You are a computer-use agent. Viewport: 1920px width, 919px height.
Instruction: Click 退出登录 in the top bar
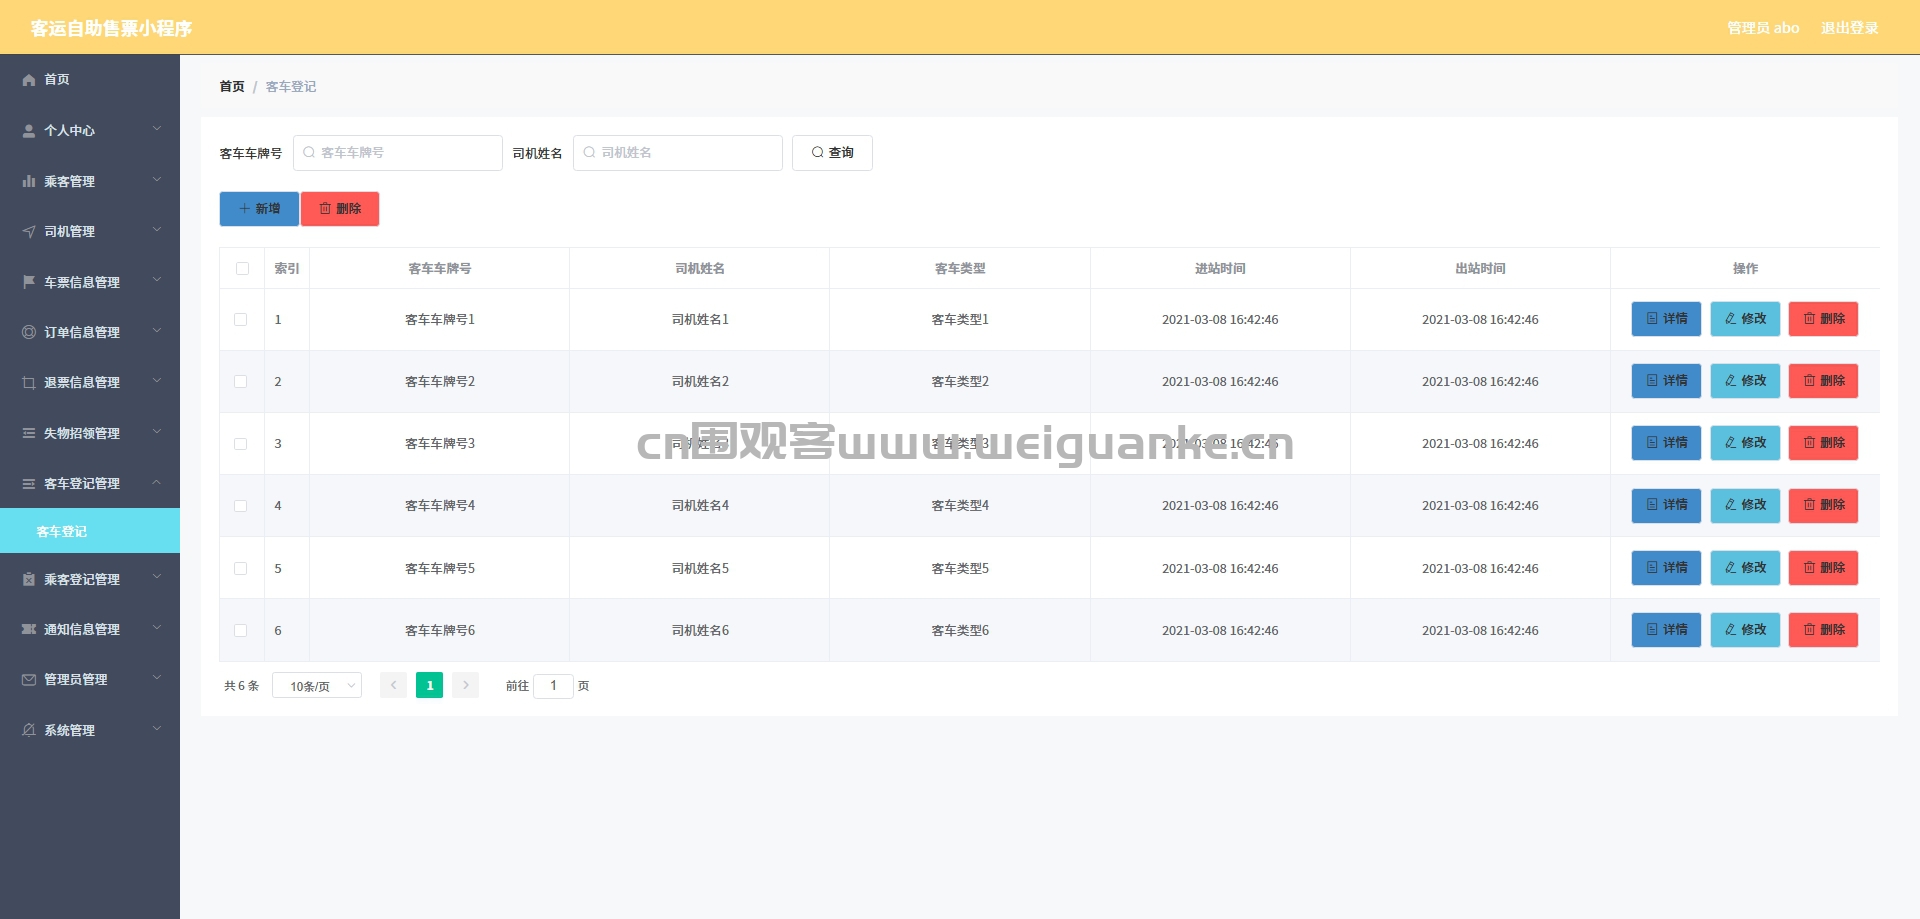(1849, 28)
